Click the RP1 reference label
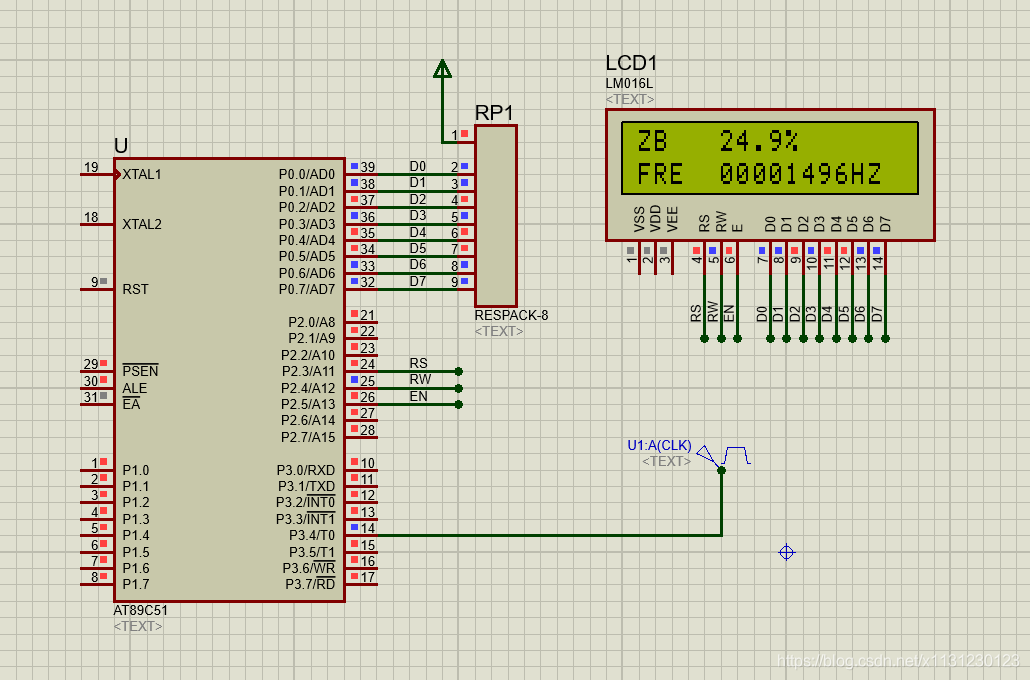1030x680 pixels. pyautogui.click(x=494, y=113)
